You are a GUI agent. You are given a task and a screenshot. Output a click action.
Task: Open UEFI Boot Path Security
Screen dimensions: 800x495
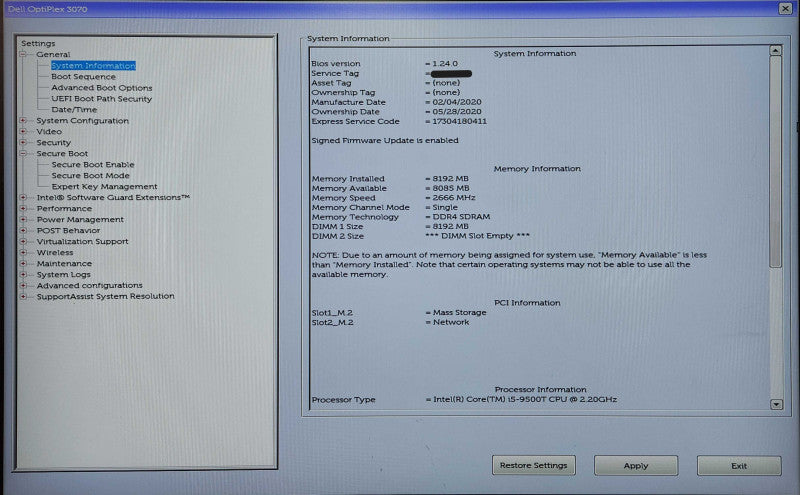(102, 99)
